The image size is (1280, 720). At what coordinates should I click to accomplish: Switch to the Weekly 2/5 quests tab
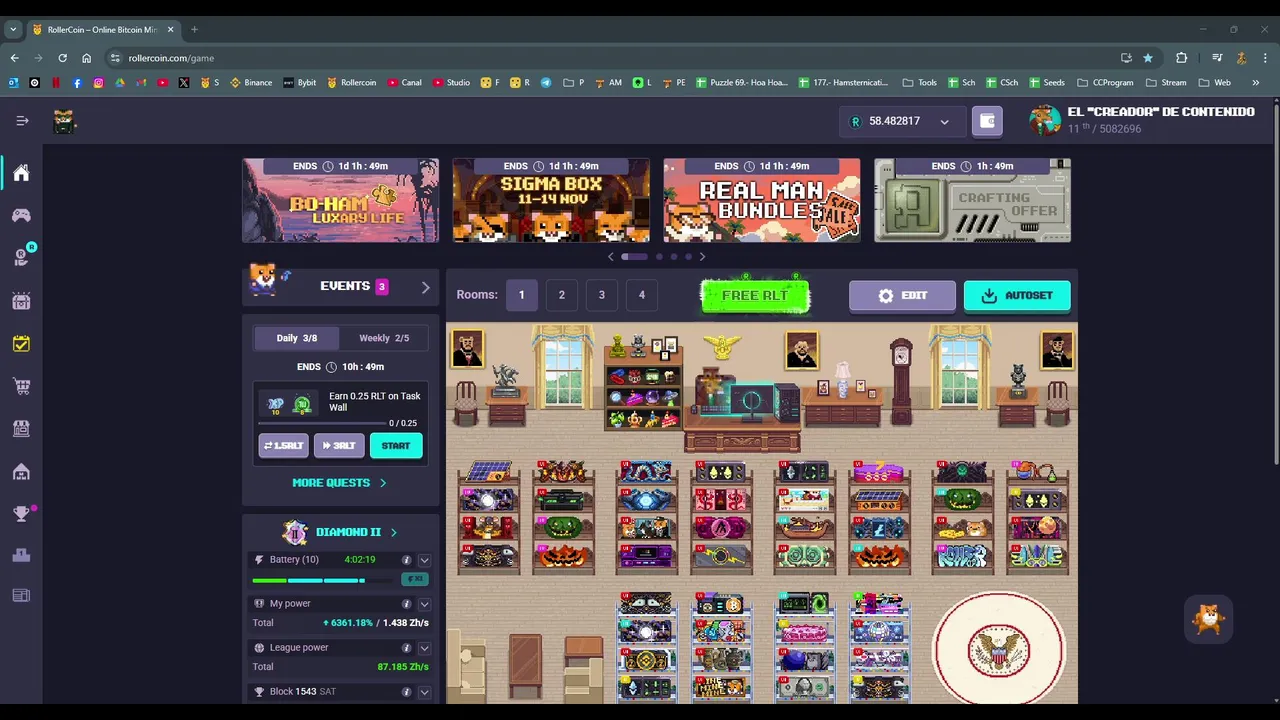click(384, 338)
